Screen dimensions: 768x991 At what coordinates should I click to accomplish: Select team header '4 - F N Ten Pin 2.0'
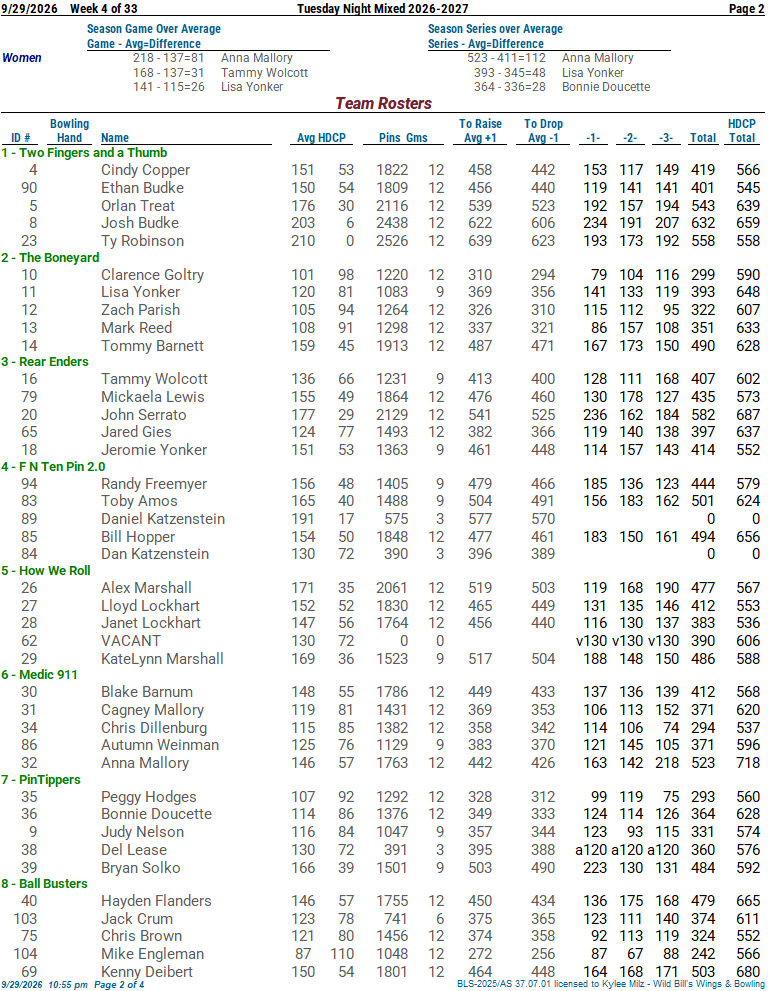pyautogui.click(x=53, y=467)
